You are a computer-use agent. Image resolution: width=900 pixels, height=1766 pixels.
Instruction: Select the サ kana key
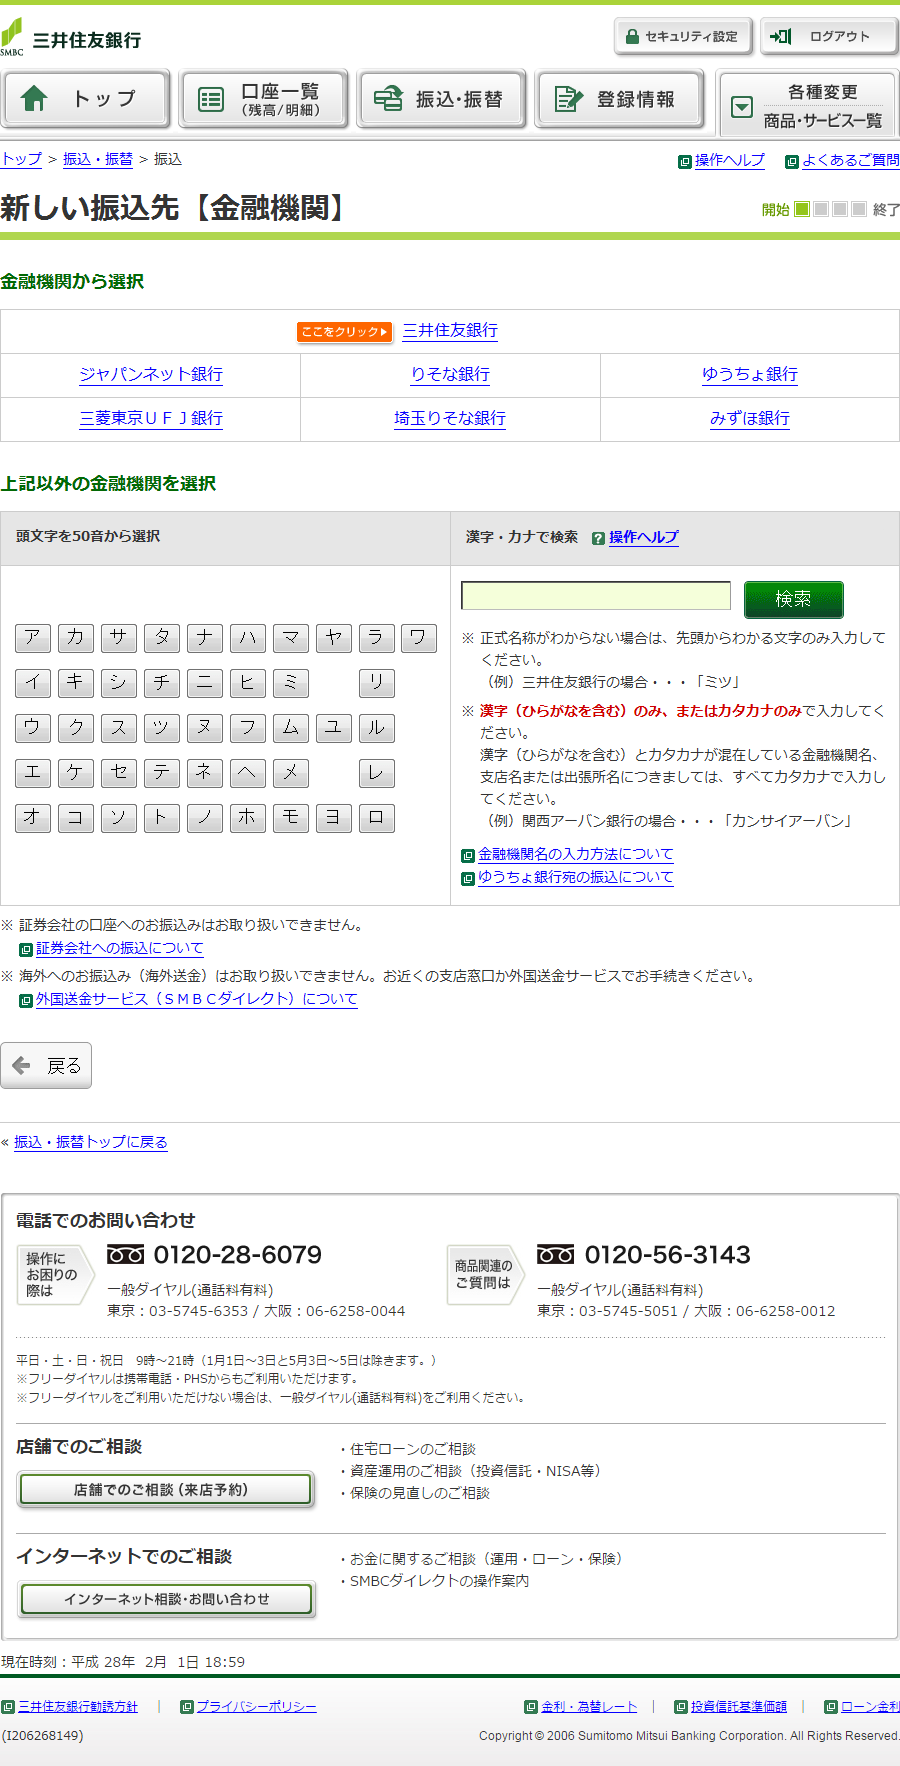pos(119,638)
